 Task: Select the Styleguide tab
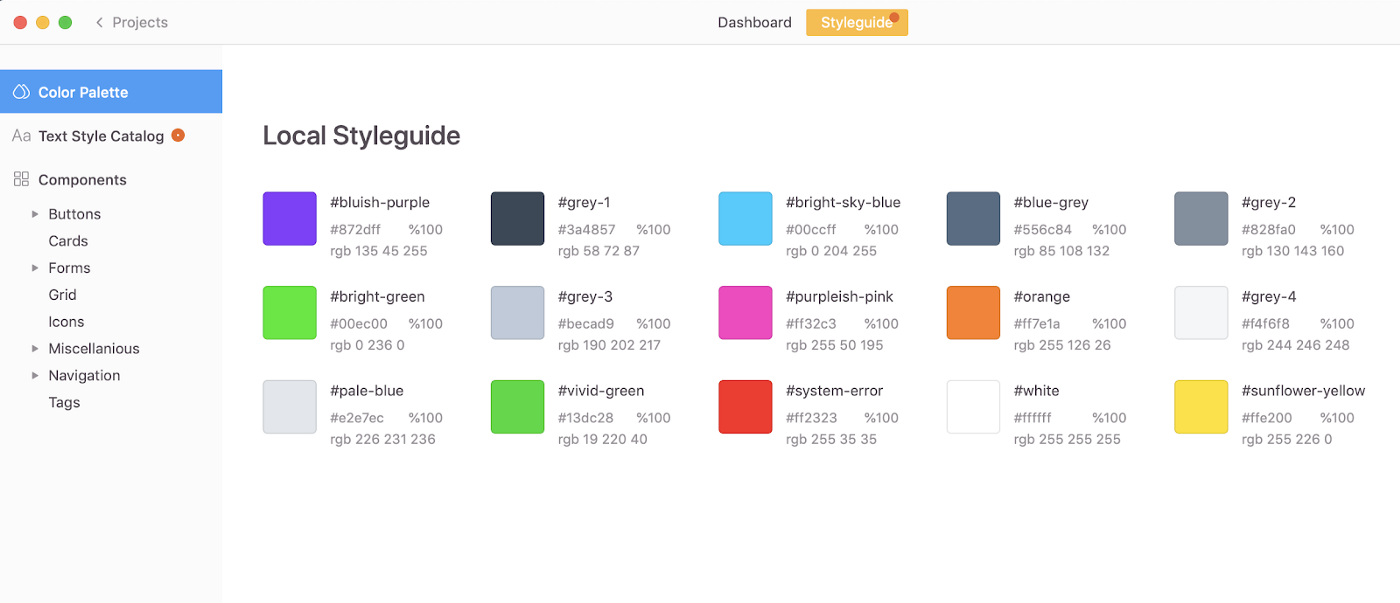(x=856, y=22)
